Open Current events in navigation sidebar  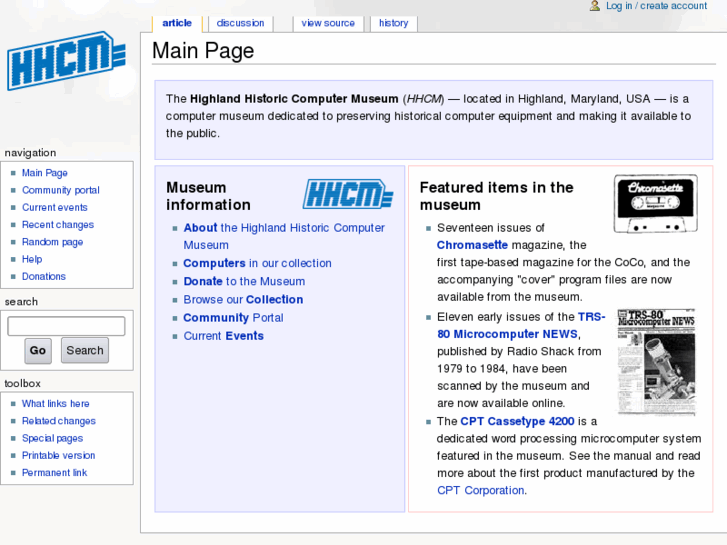coord(55,207)
